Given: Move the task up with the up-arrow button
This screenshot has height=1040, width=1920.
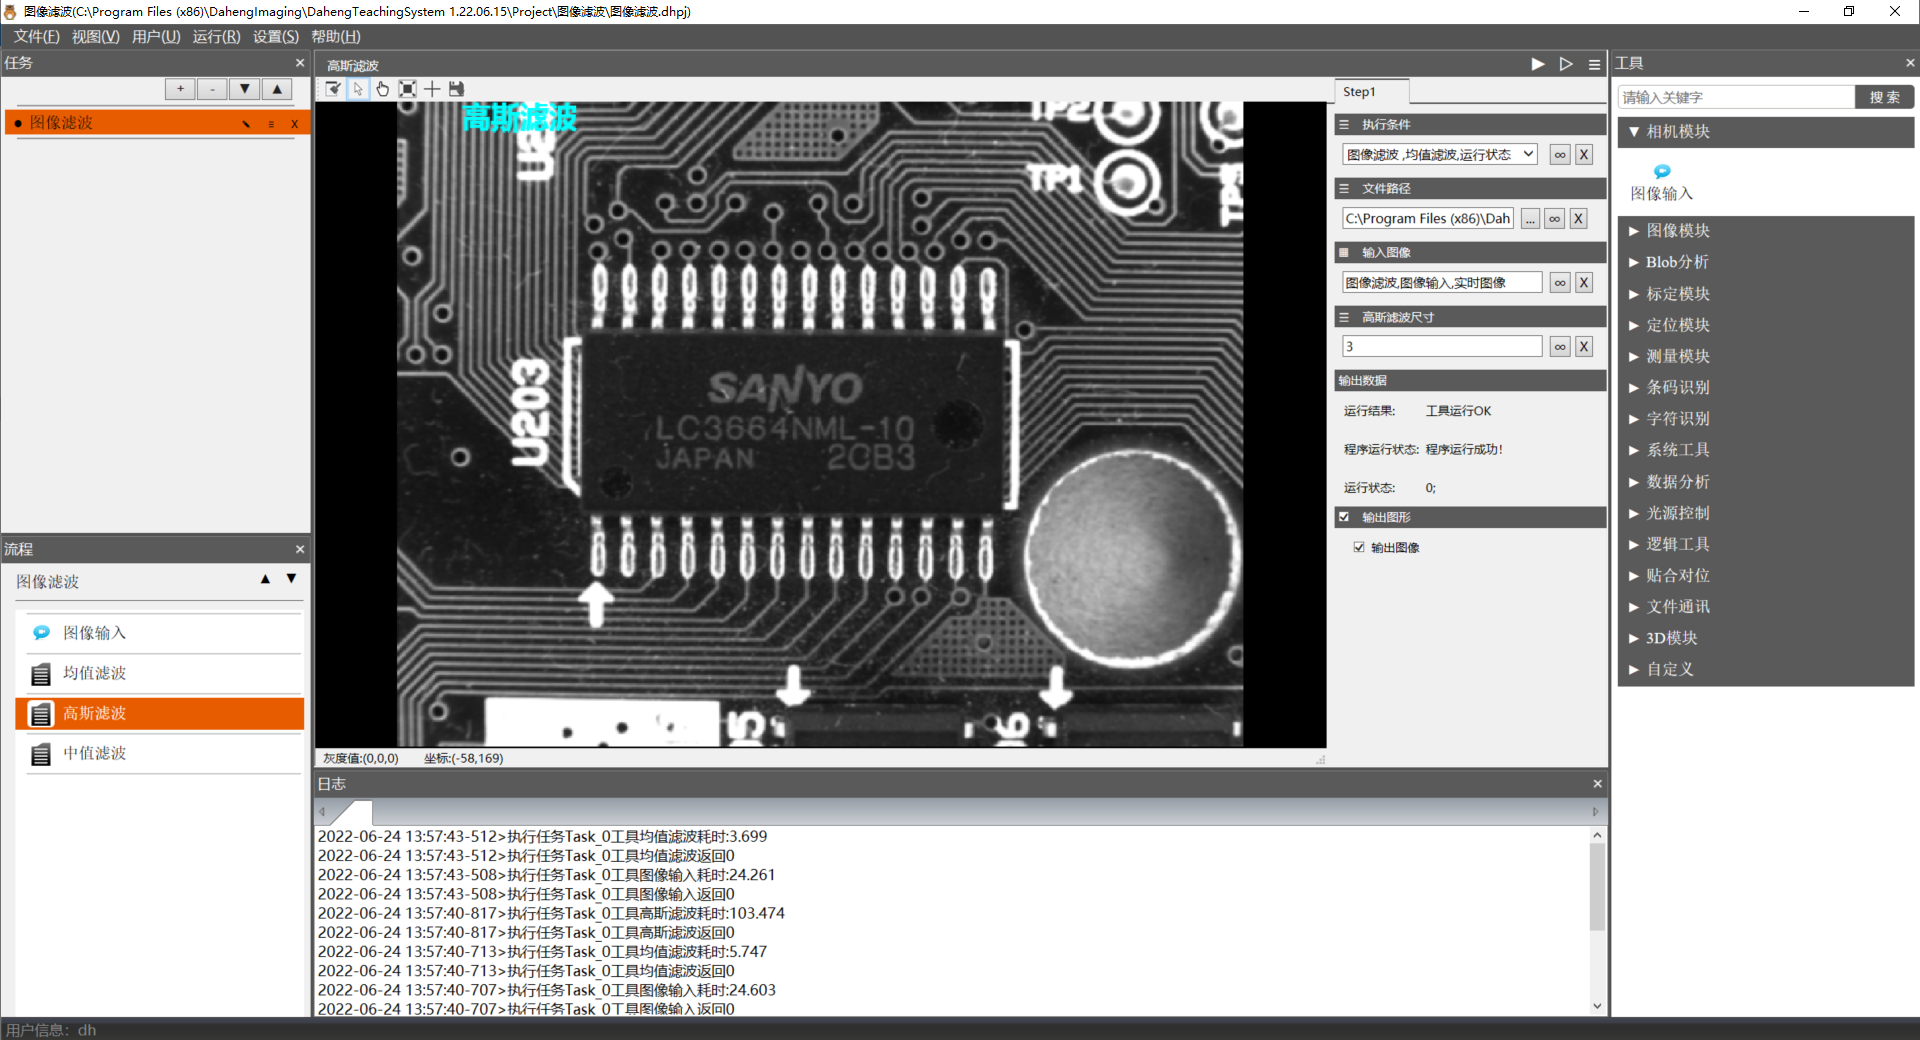Looking at the screenshot, I should [x=277, y=89].
